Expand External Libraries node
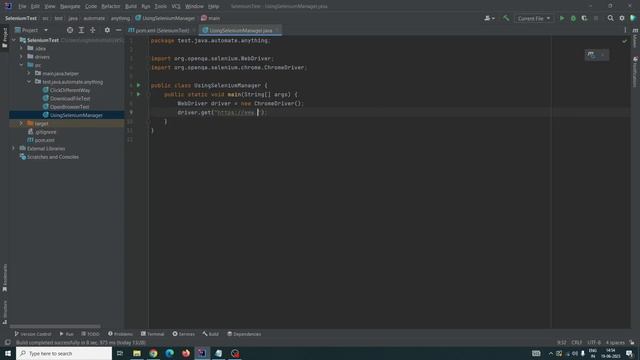This screenshot has width=640, height=360. pos(14,148)
